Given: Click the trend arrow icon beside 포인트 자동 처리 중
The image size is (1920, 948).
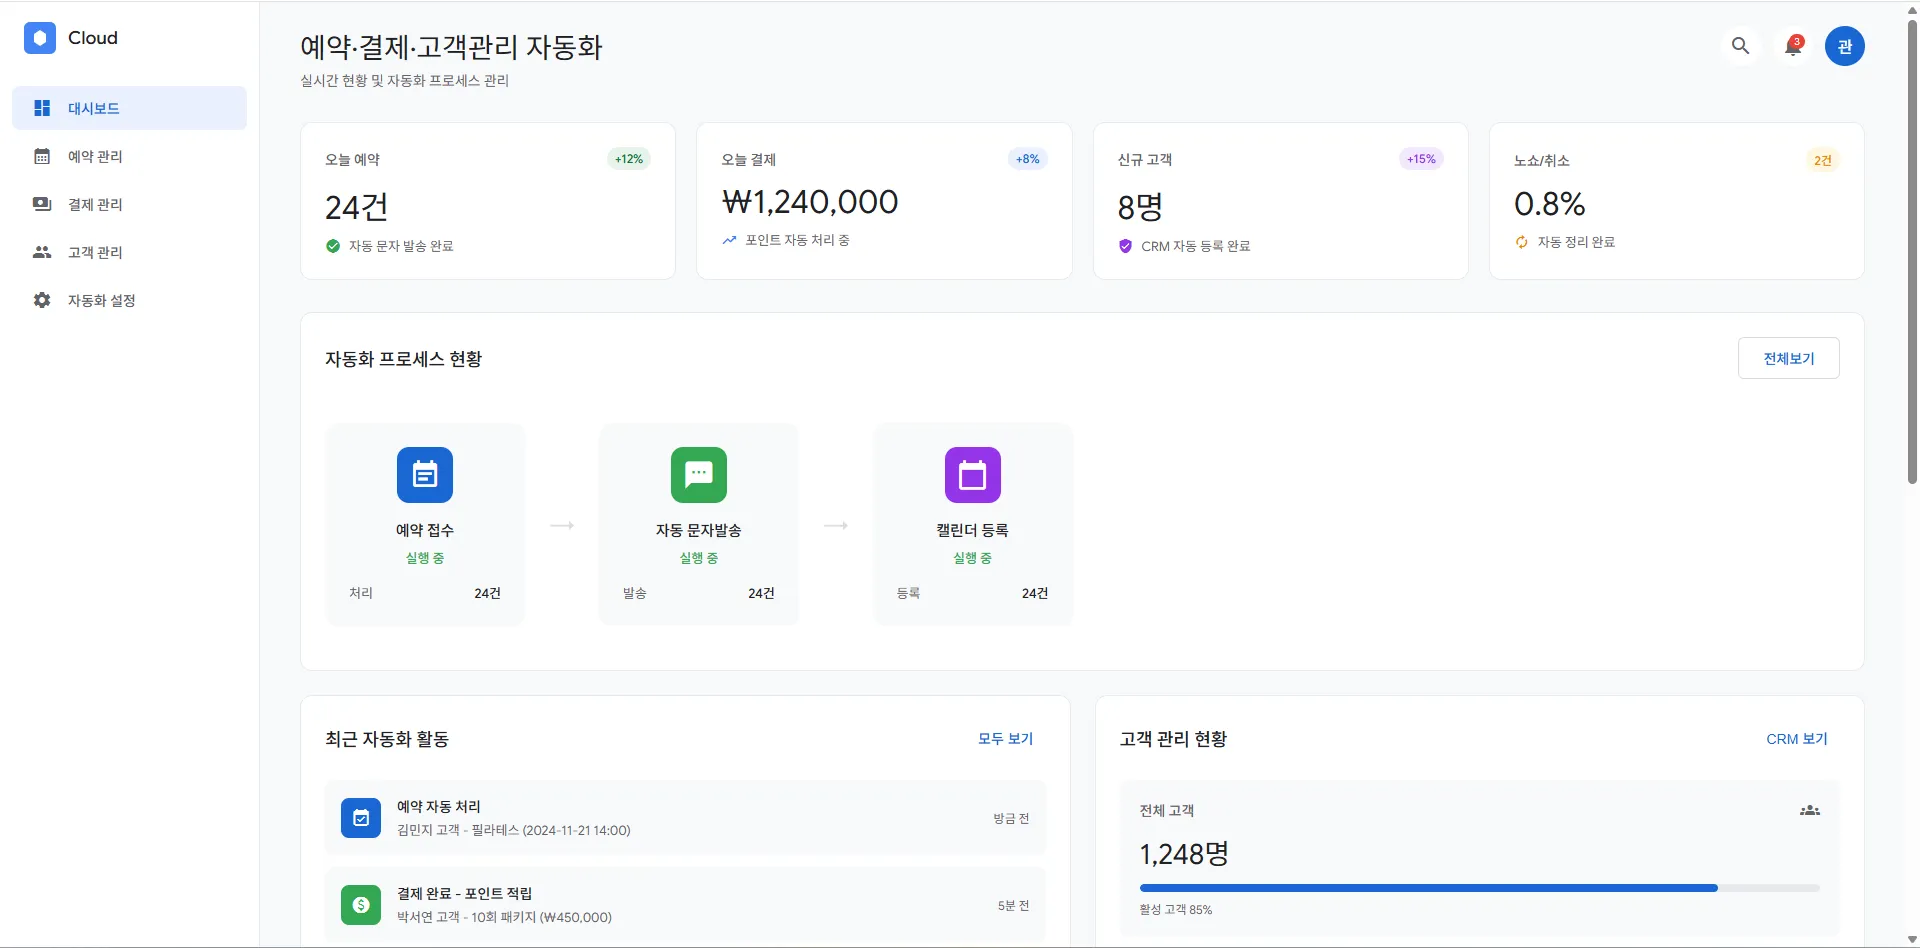Looking at the screenshot, I should (729, 240).
